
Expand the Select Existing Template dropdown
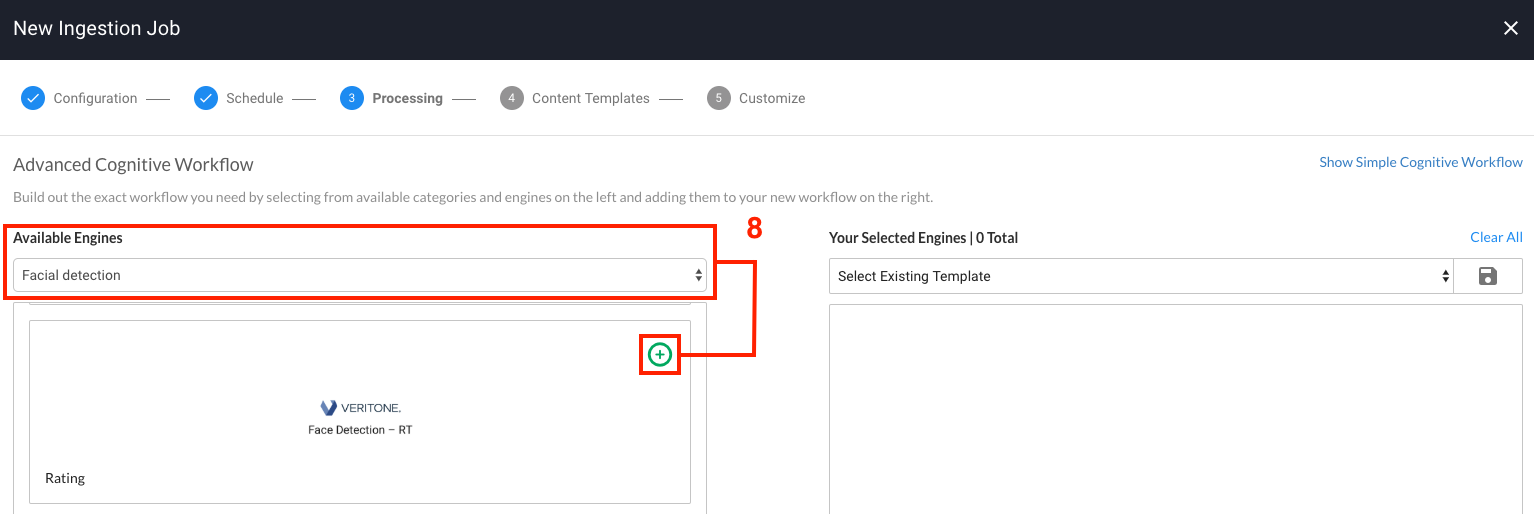pyautogui.click(x=1140, y=276)
